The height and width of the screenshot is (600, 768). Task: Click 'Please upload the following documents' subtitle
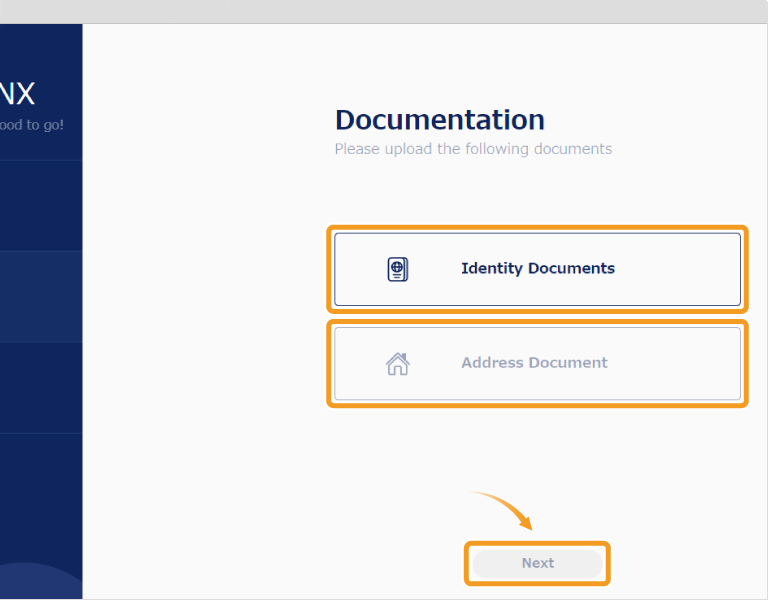click(x=473, y=149)
